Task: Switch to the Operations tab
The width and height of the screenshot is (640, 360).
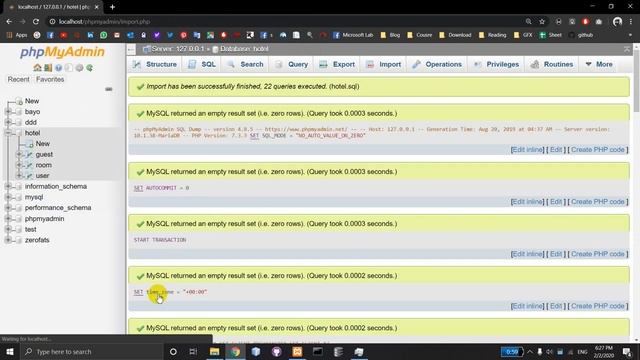Action: [x=437, y=64]
